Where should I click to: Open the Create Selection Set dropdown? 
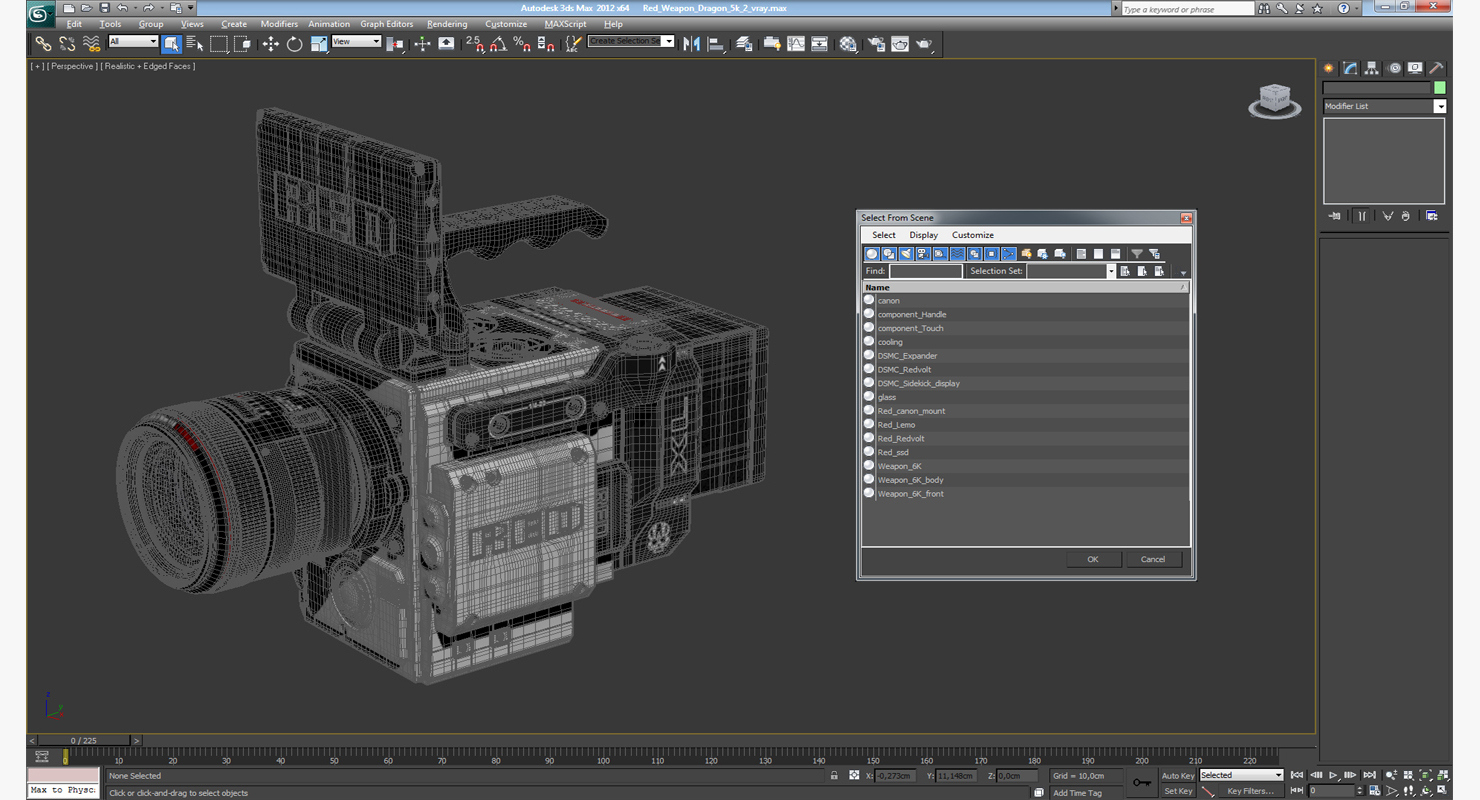pyautogui.click(x=631, y=42)
